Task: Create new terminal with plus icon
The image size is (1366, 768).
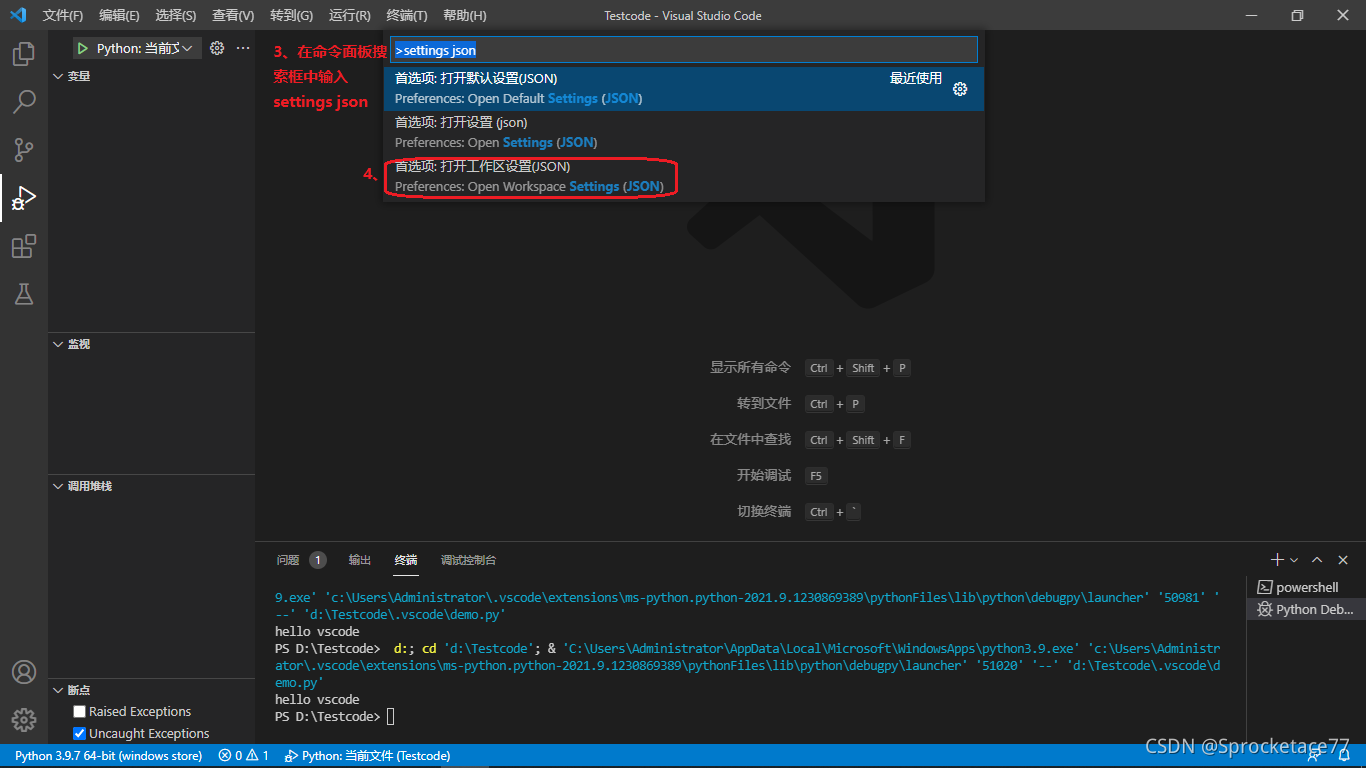Action: [1277, 560]
